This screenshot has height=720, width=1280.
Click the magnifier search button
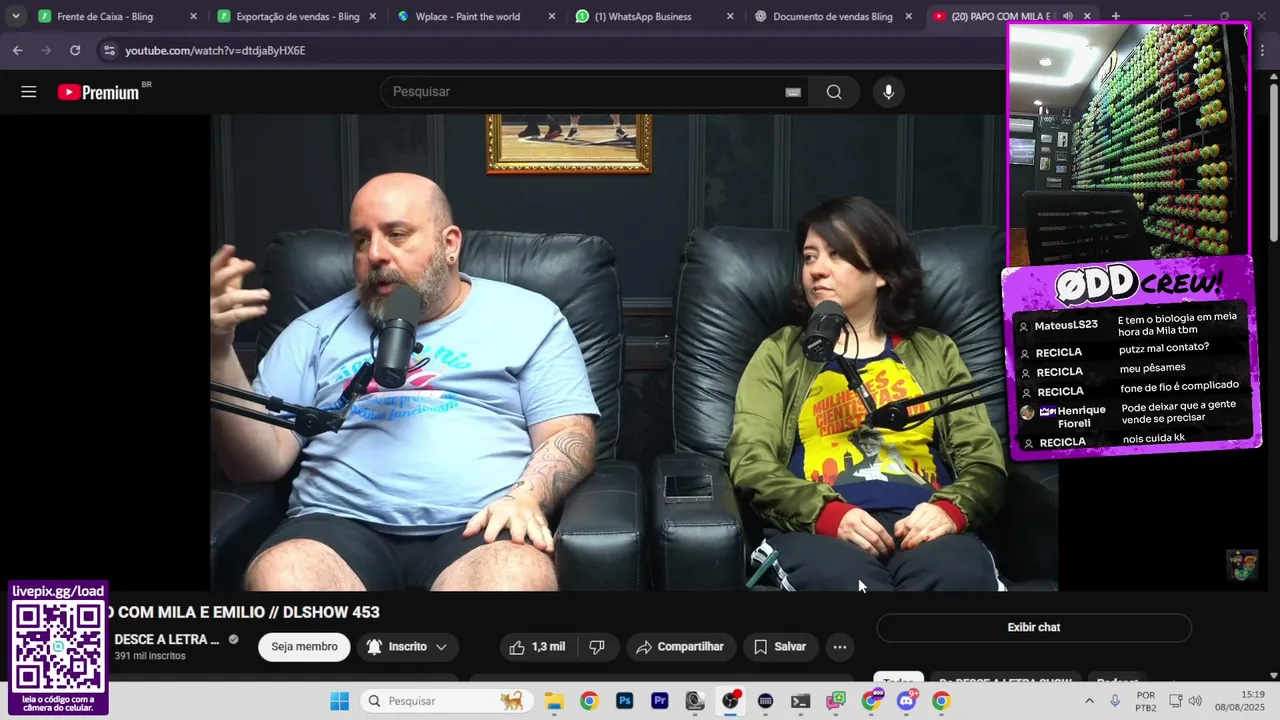(834, 92)
